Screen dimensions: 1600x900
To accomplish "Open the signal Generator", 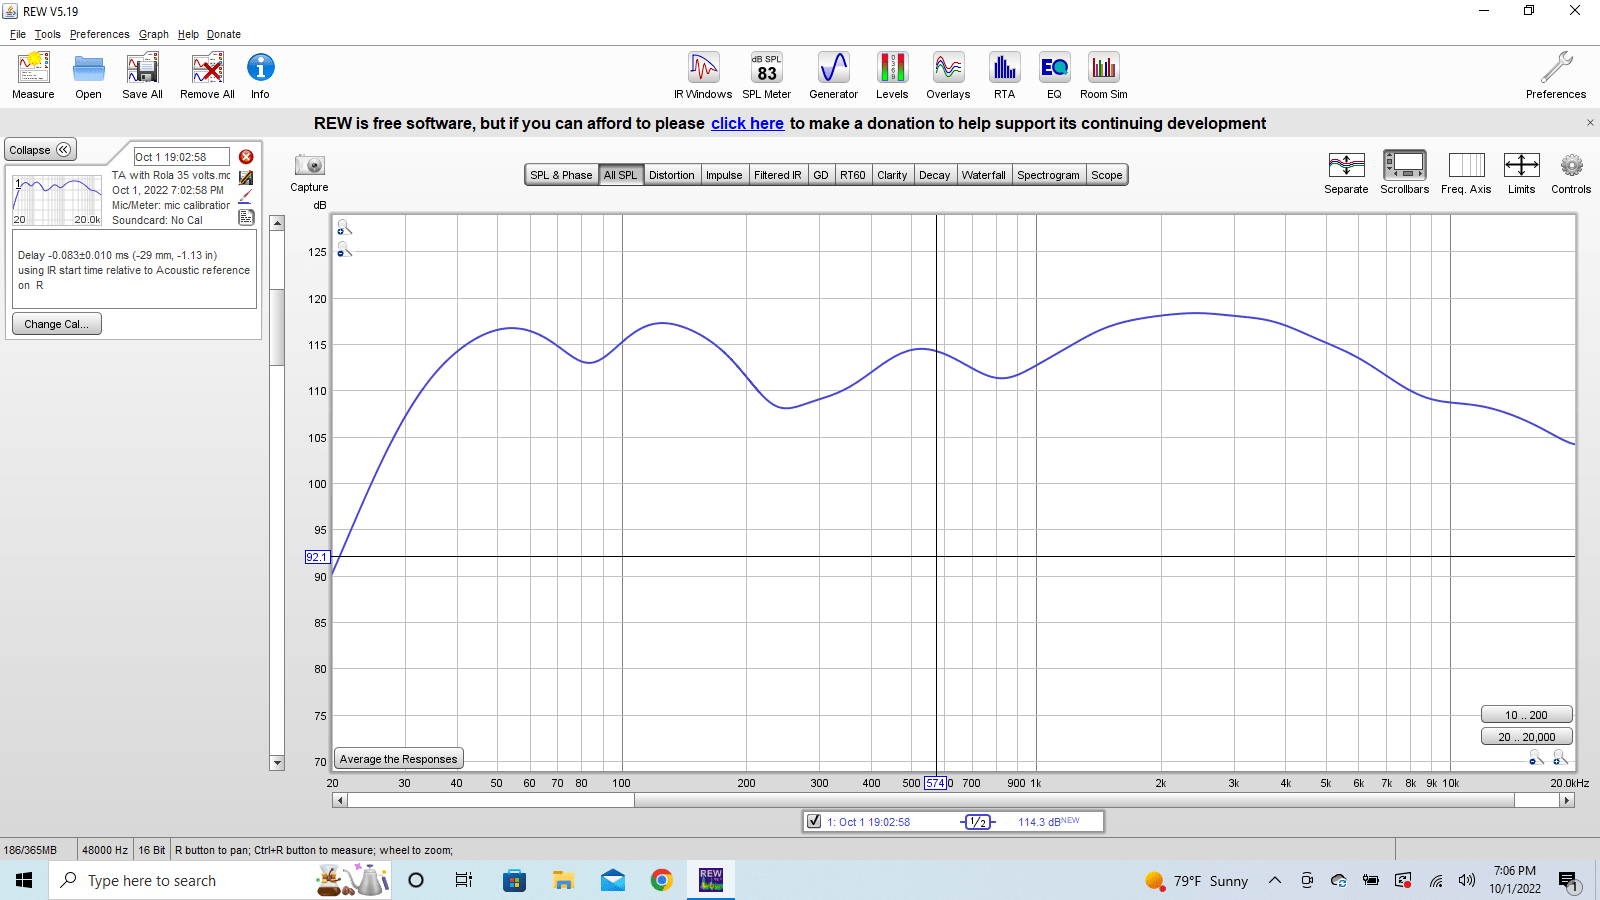I will [833, 76].
